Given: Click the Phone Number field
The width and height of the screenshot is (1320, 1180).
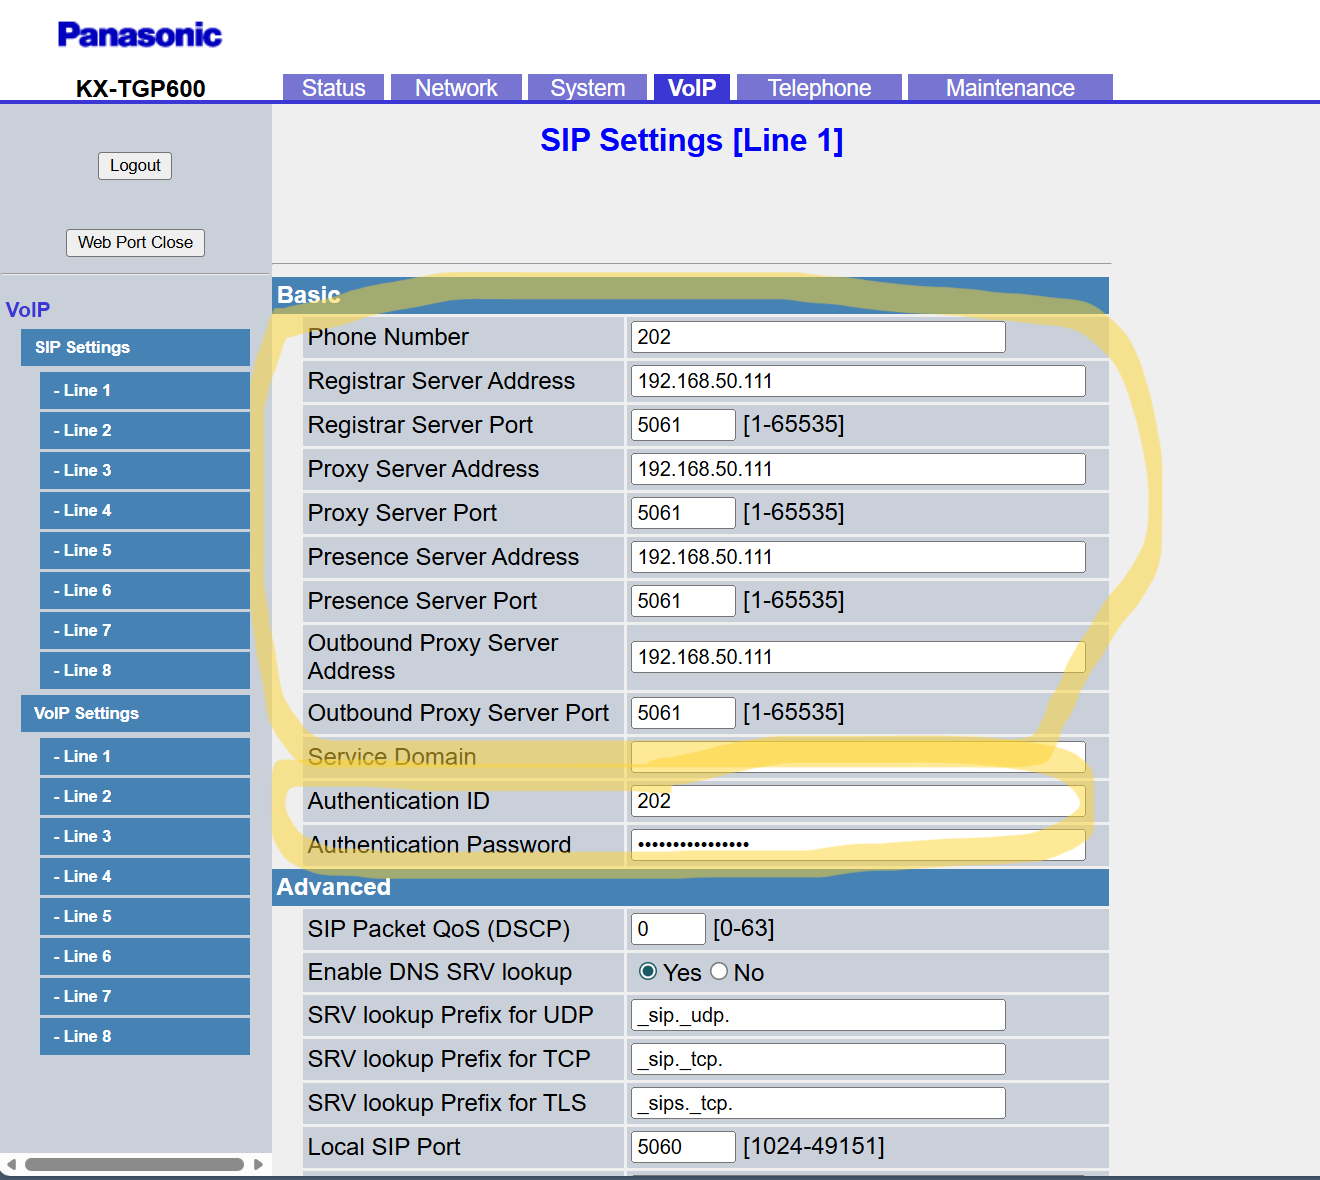Looking at the screenshot, I should 817,337.
